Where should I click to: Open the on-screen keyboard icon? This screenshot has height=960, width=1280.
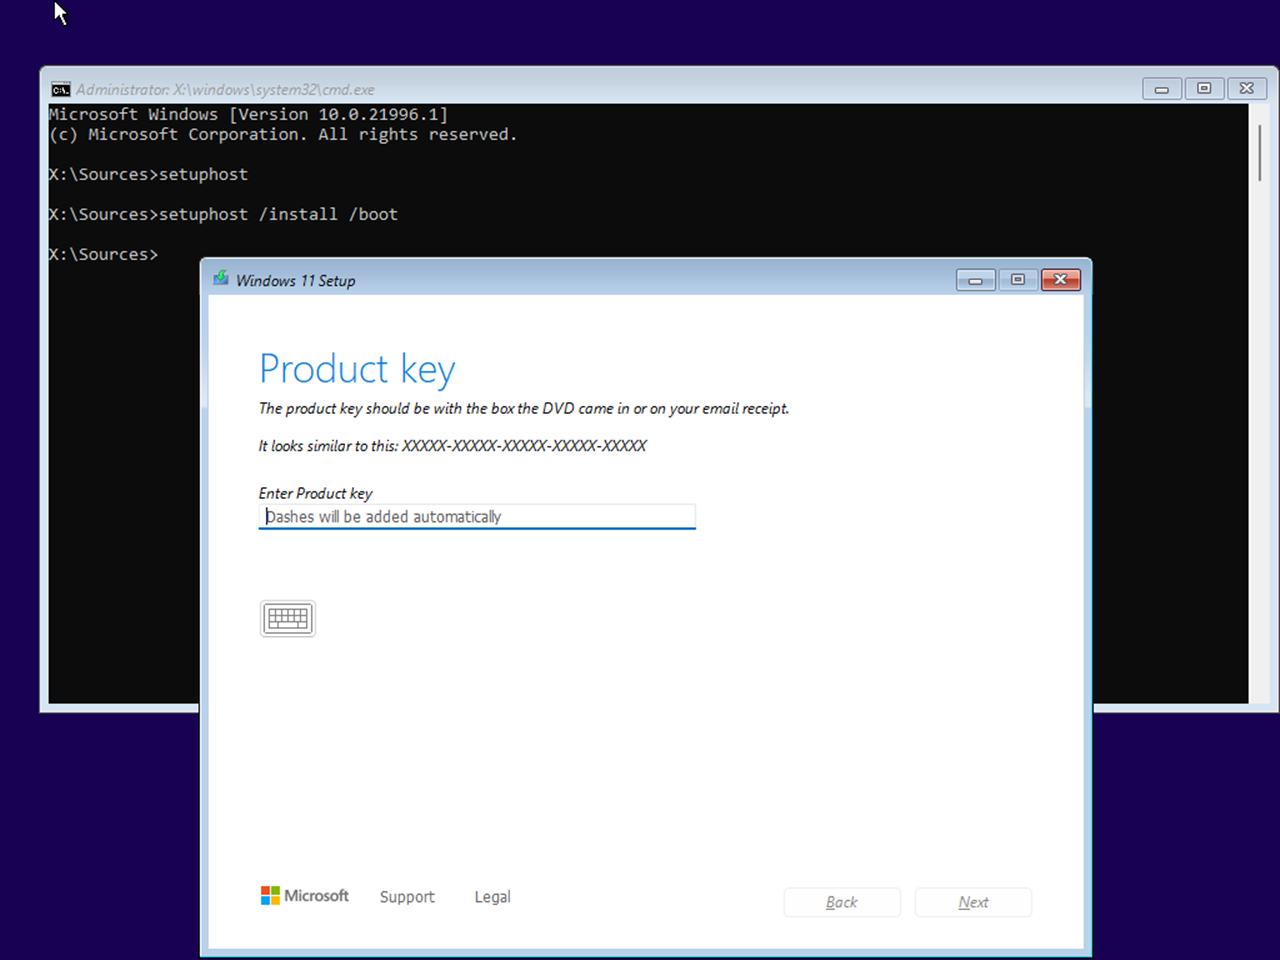[x=288, y=619]
